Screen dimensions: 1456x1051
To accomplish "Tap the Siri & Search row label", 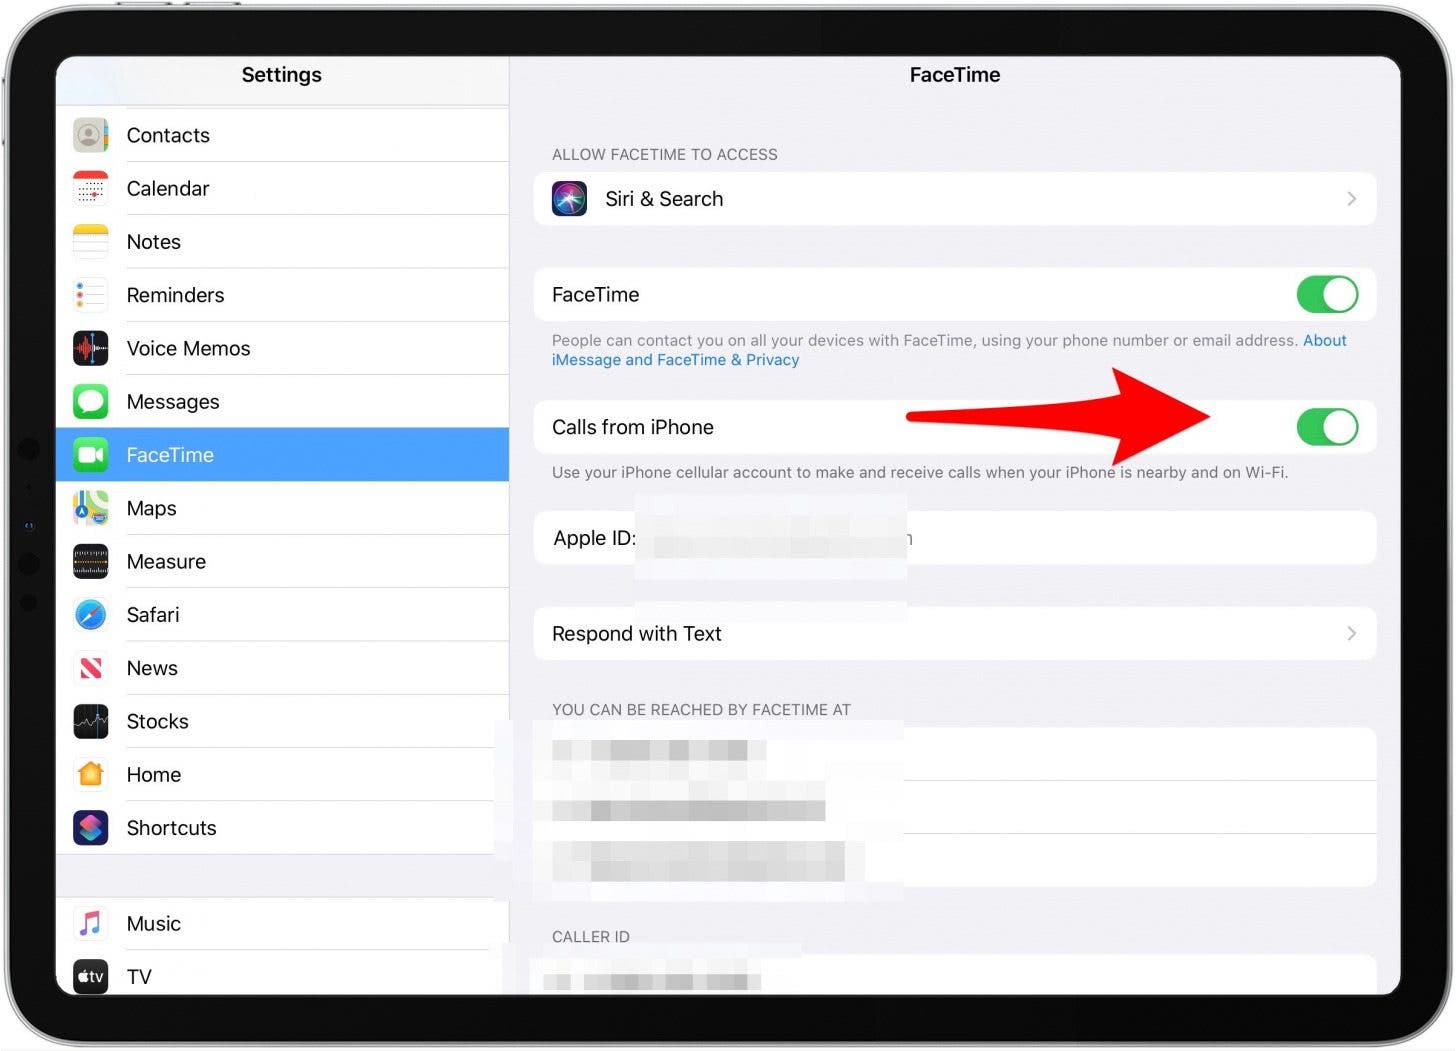I will [x=664, y=199].
